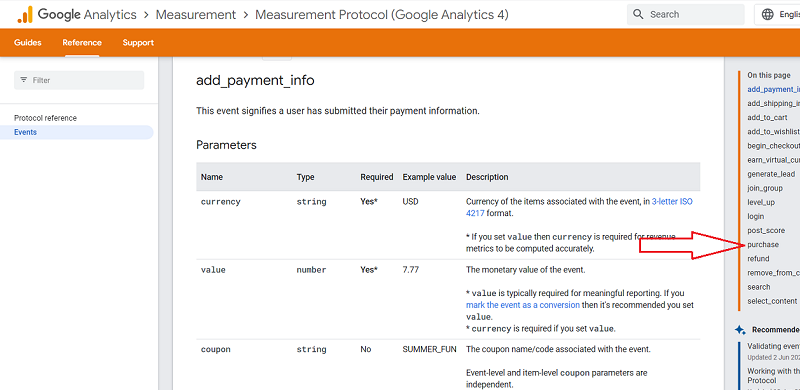Screen dimensions: 800x390
Task: Click the Measurement breadcrumb link
Action: 196,14
